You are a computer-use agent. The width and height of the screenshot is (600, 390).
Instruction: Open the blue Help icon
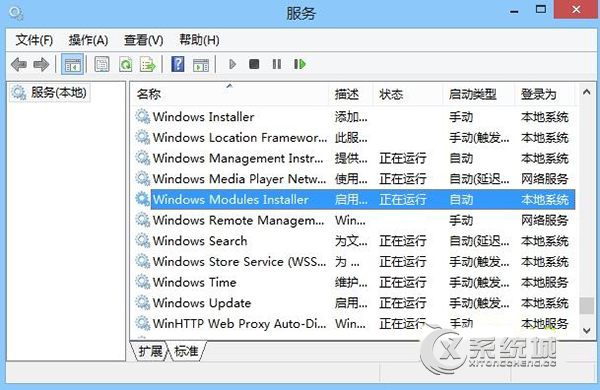point(178,64)
